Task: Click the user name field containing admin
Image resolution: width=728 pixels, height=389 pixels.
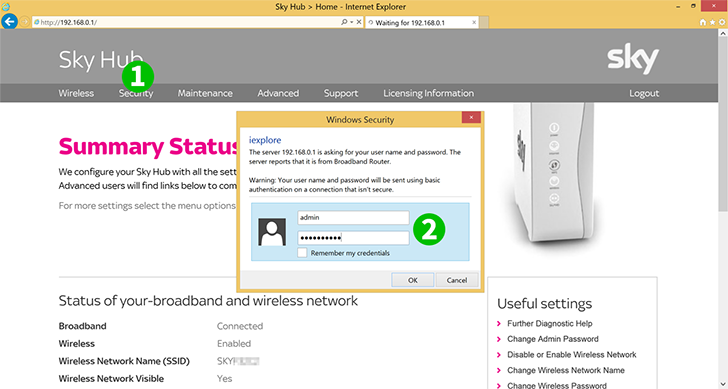Action: pyautogui.click(x=353, y=217)
